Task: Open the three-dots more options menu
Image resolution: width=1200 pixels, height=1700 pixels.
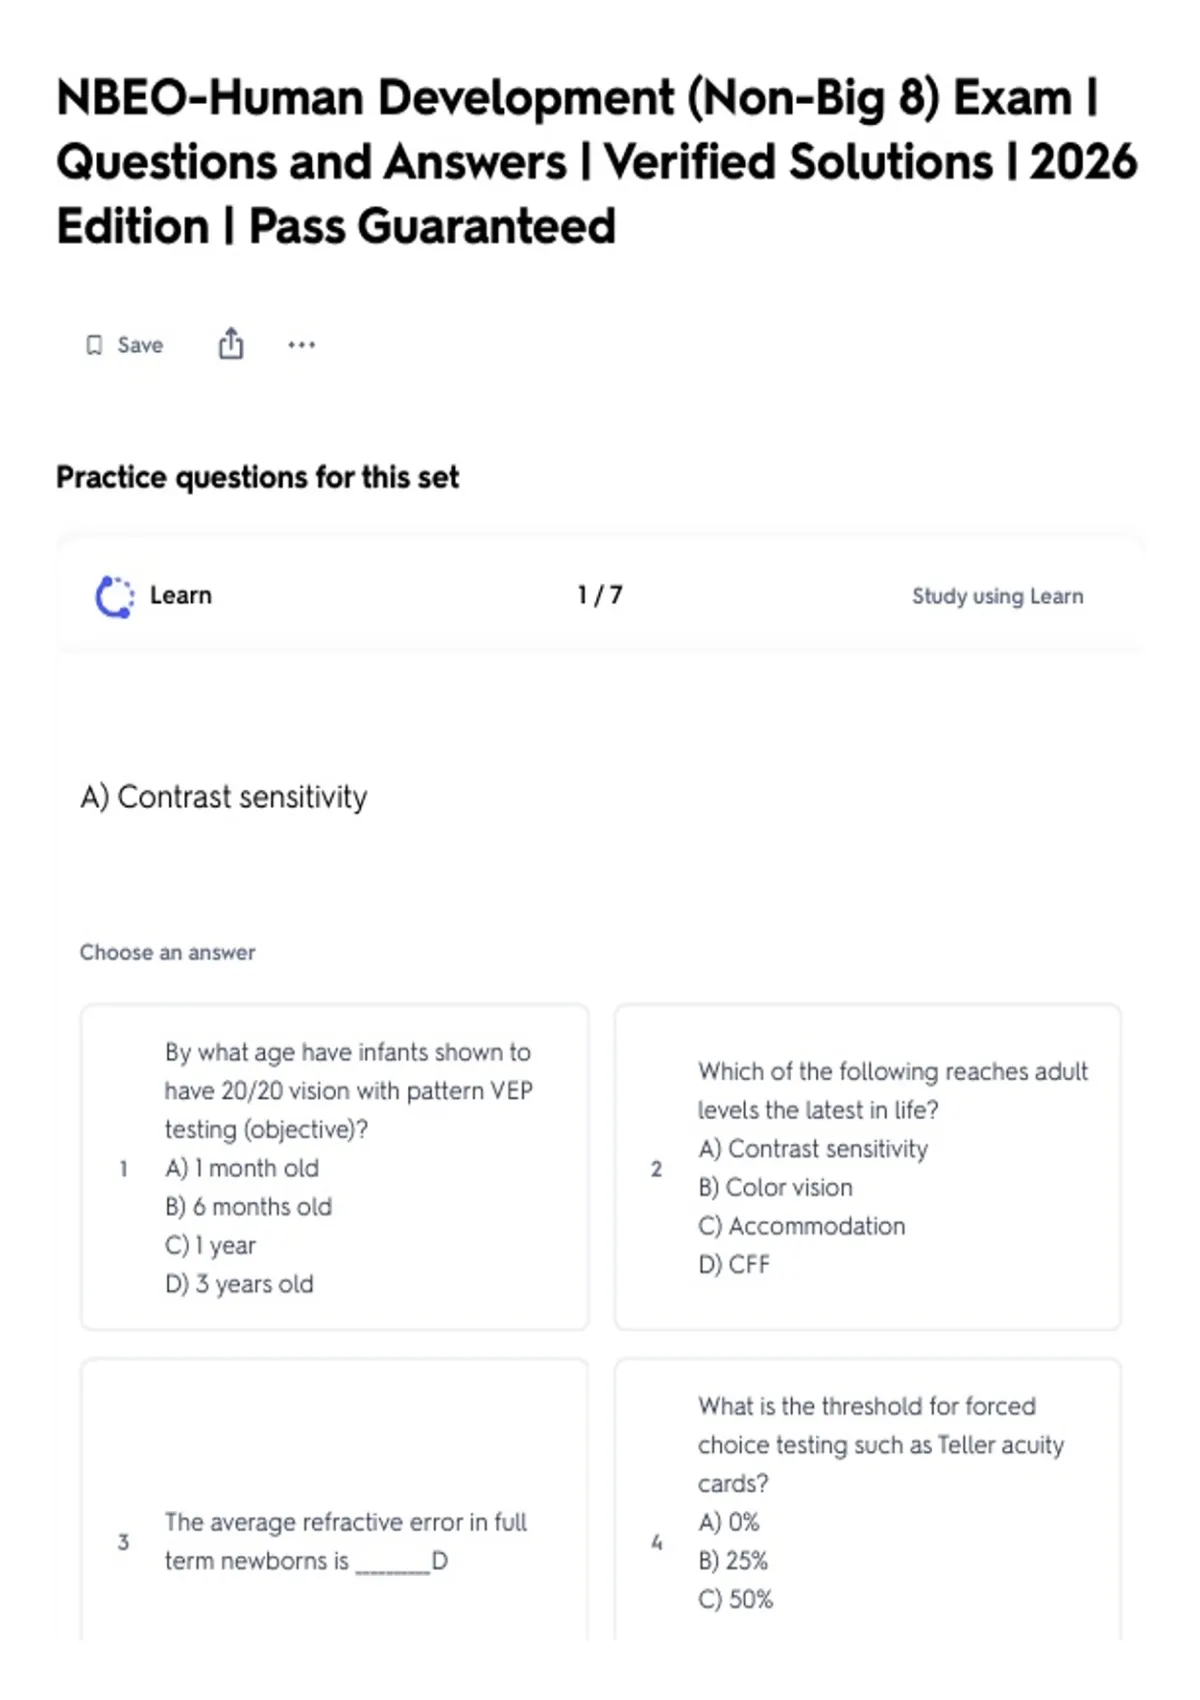Action: (x=301, y=345)
